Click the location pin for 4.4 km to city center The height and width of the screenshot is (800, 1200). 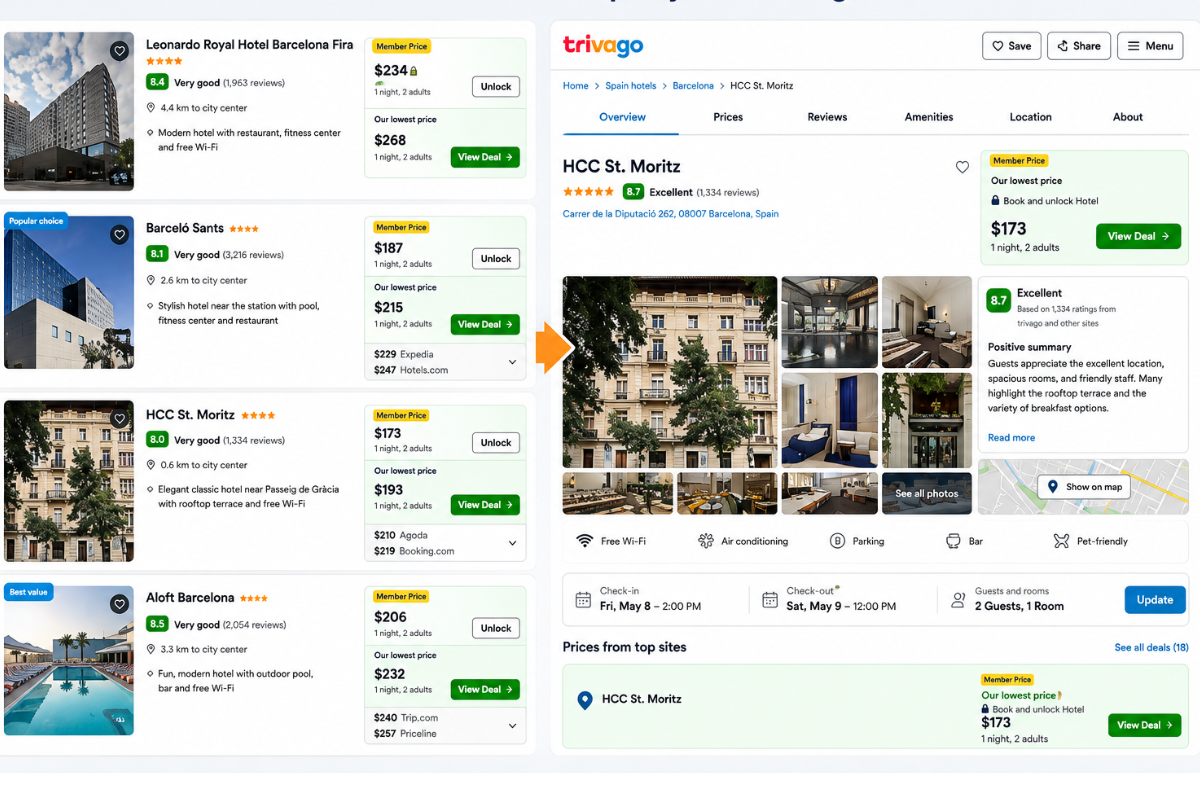(x=151, y=108)
